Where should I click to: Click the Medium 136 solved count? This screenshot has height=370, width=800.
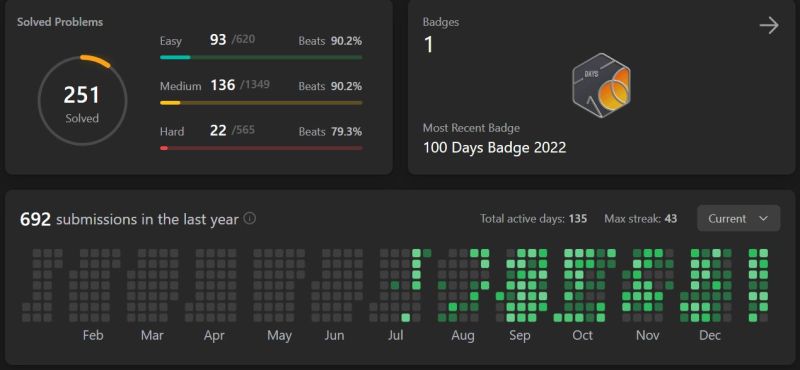pos(223,85)
